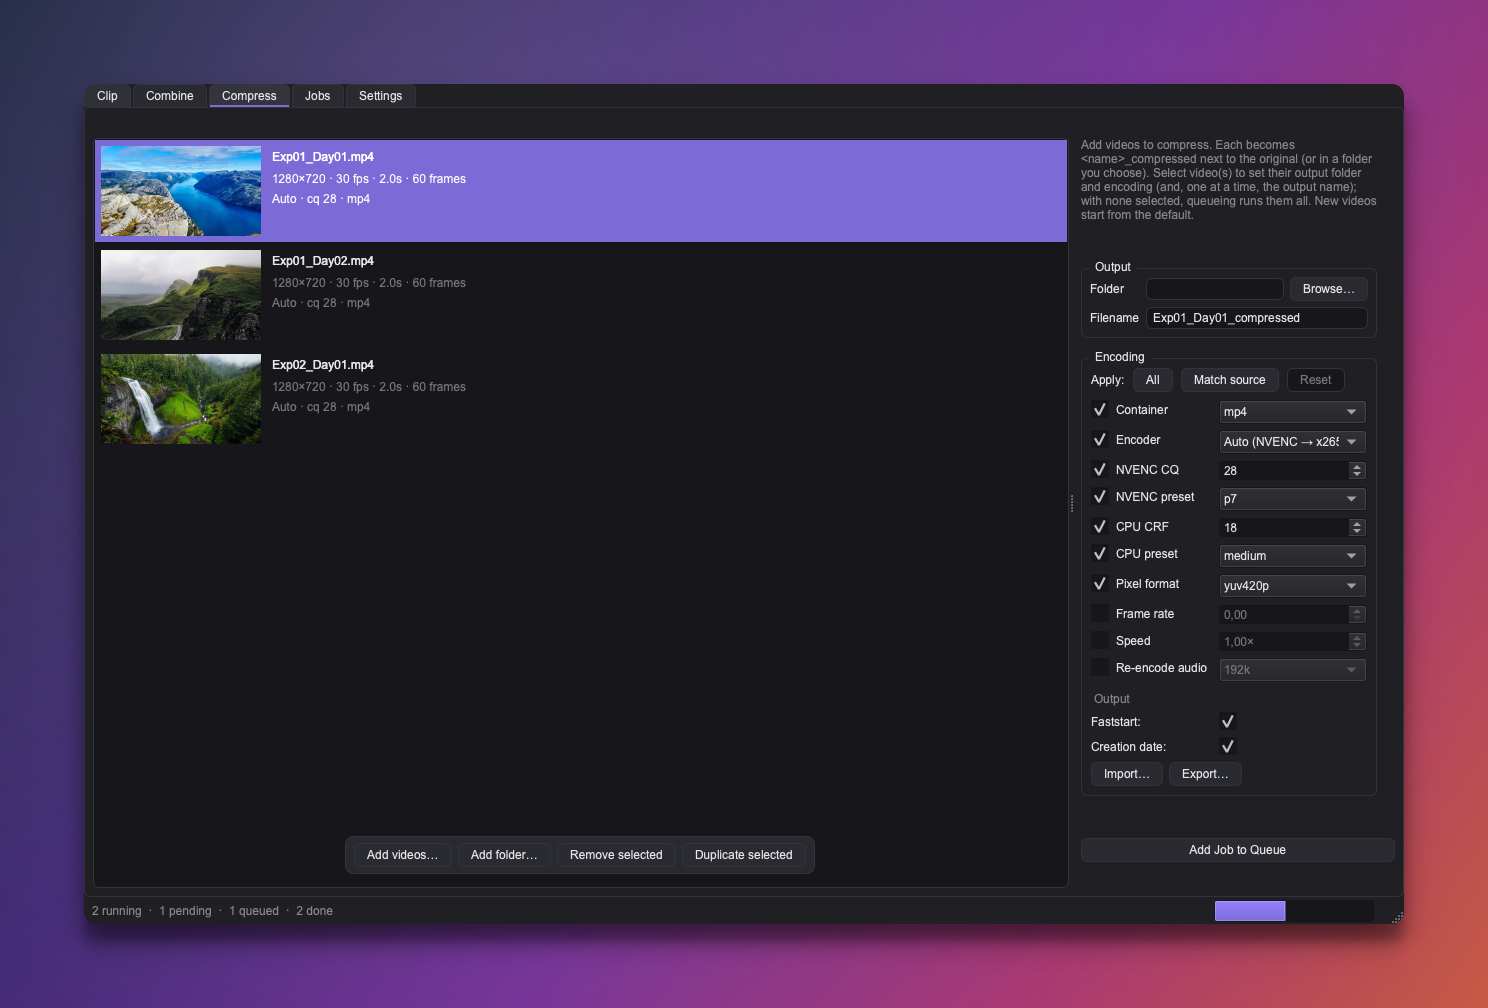This screenshot has height=1008, width=1488.
Task: Toggle the CPU preset checkbox
Action: click(1100, 554)
